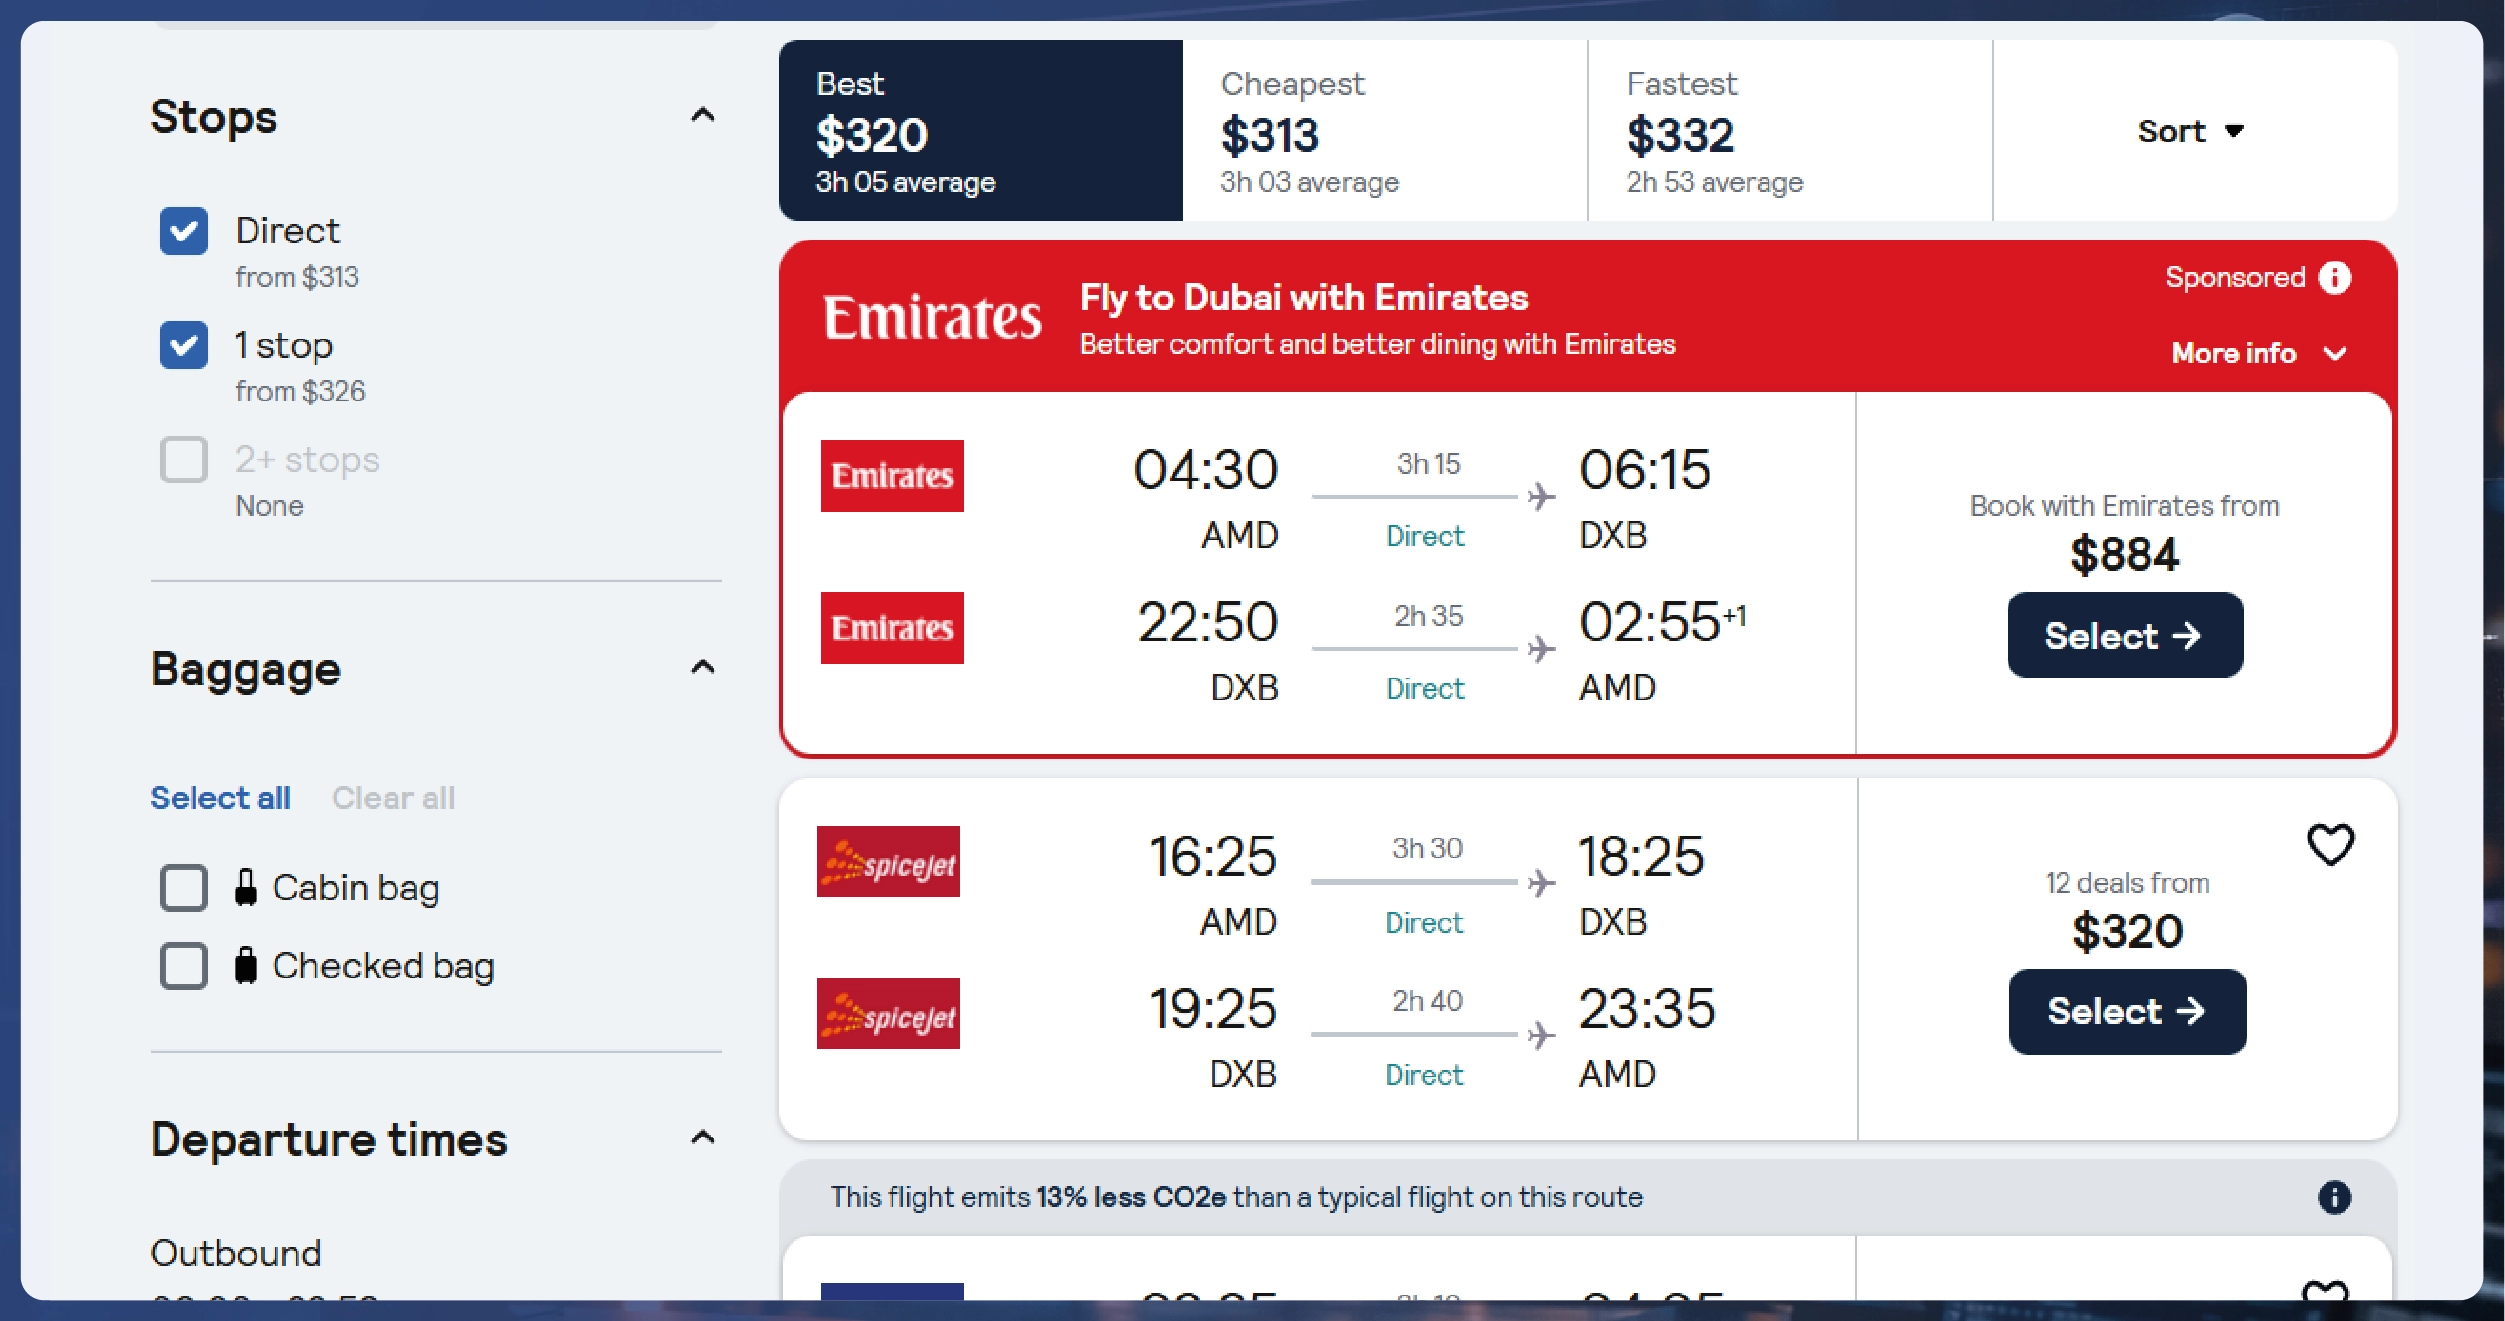Save the SpiceJet flight with heart icon

coord(2329,845)
